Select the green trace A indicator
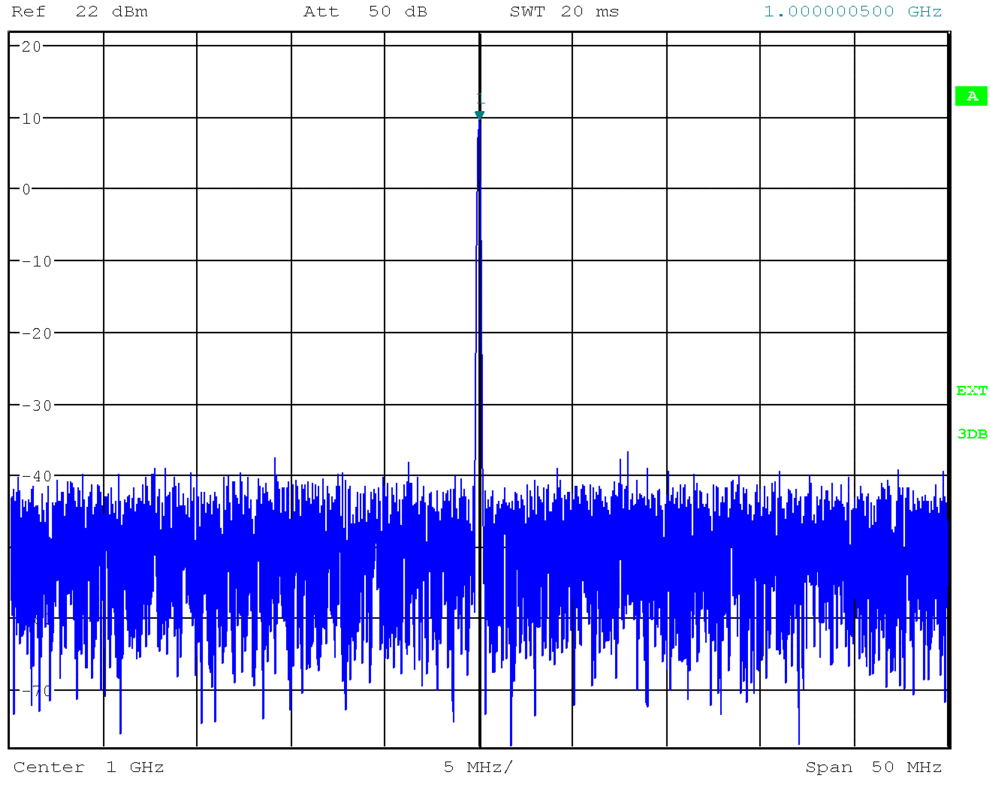Image resolution: width=990 pixels, height=810 pixels. [971, 96]
